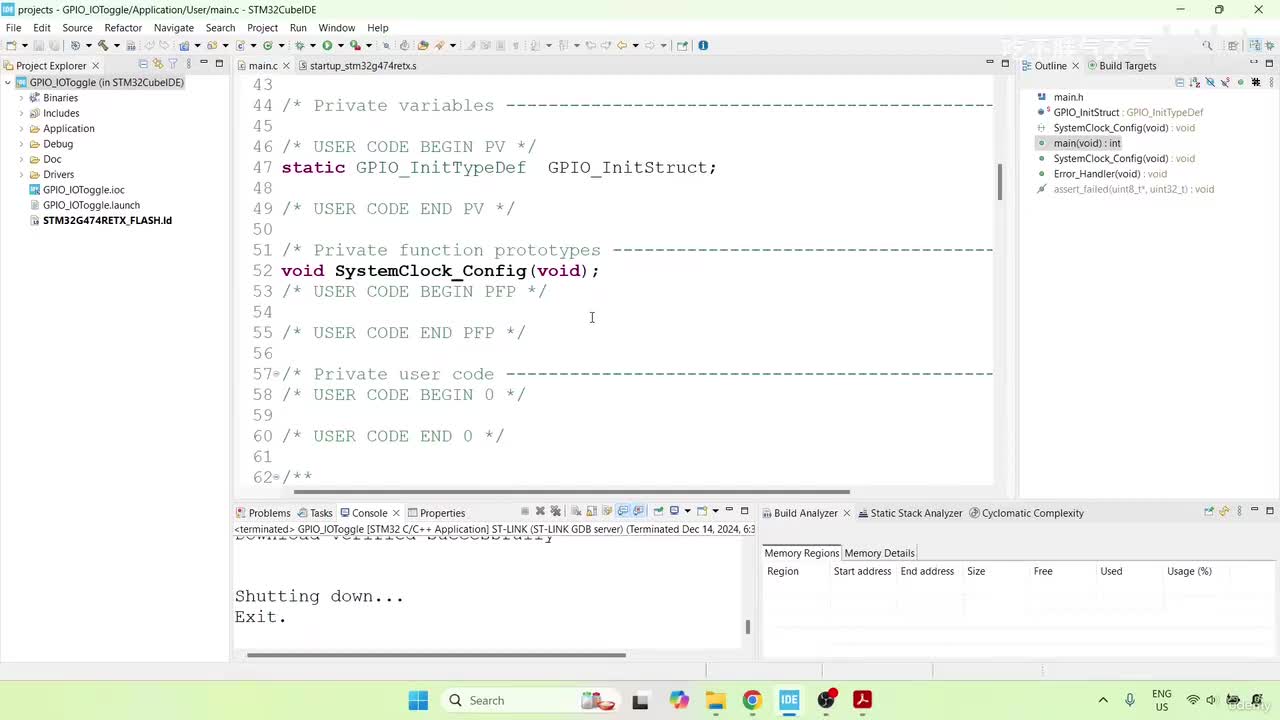1280x720 pixels.
Task: Toggle Hide Fields in Outline toolbar
Action: (1210, 82)
